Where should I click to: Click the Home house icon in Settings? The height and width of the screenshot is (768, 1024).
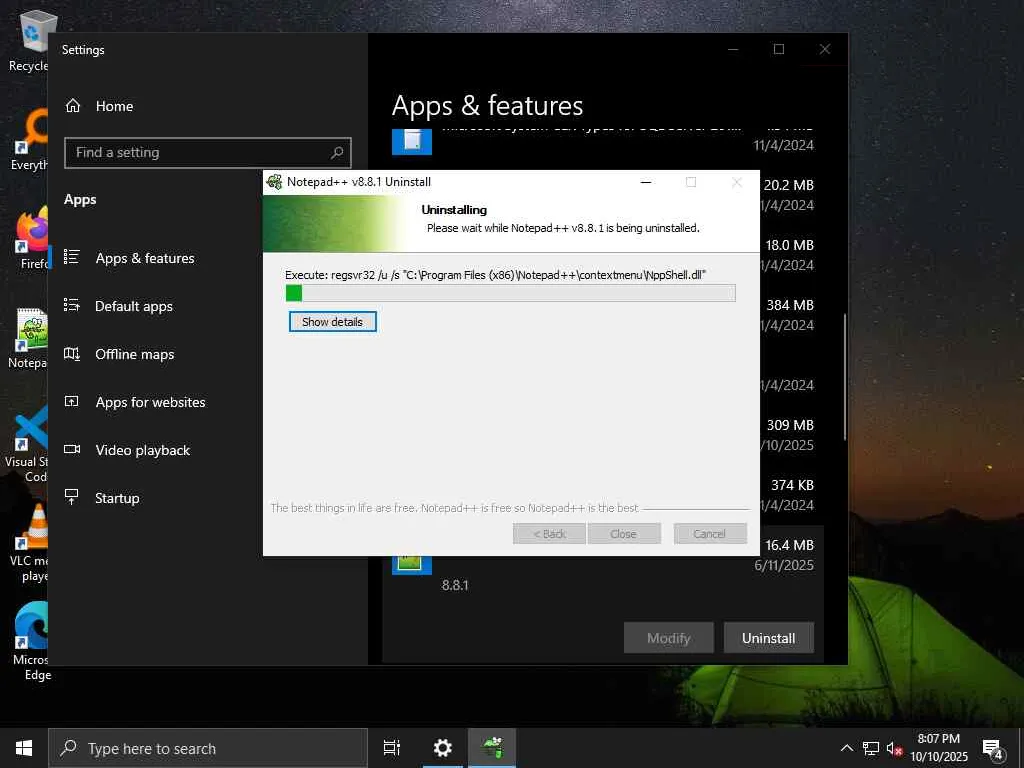click(x=72, y=106)
